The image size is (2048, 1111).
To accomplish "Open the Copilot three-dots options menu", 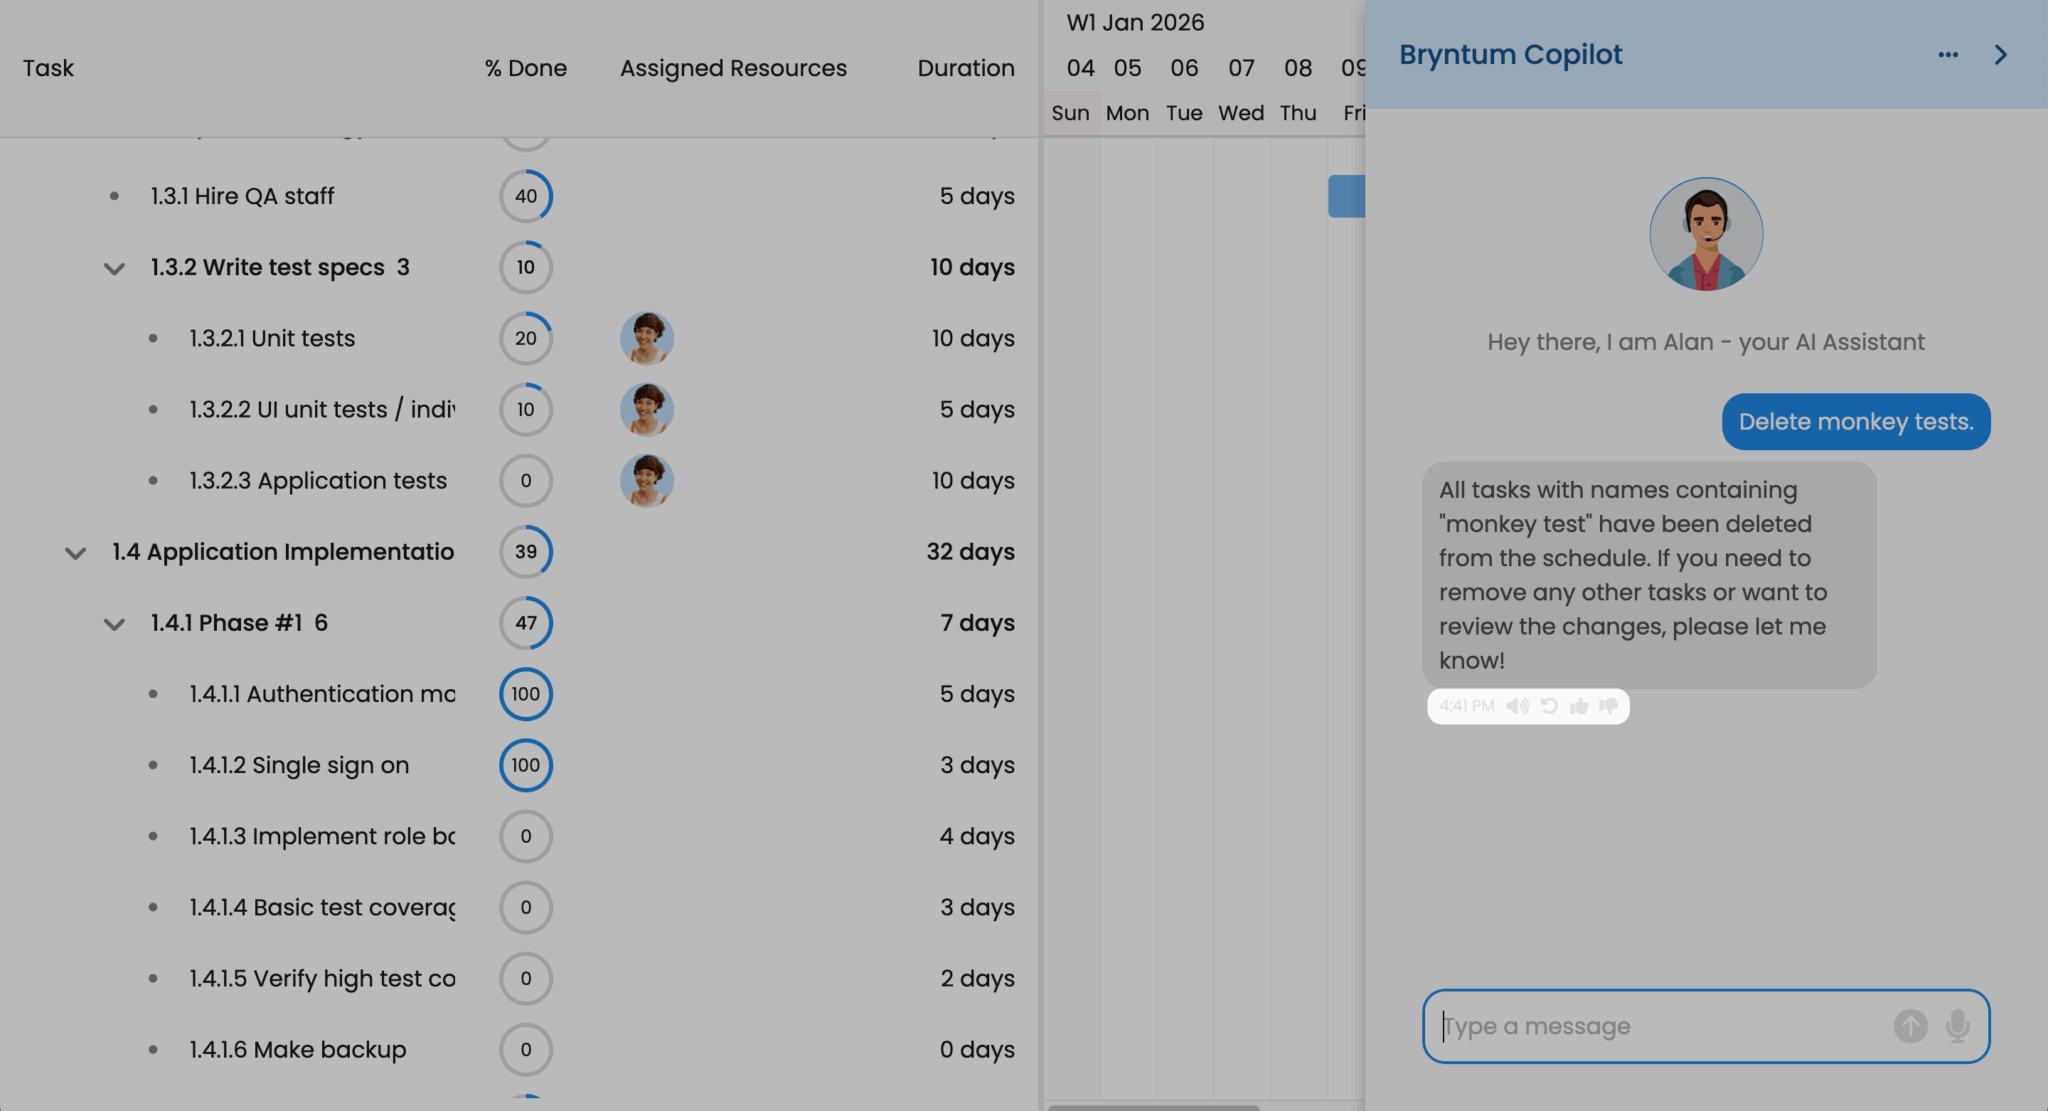I will (1948, 55).
